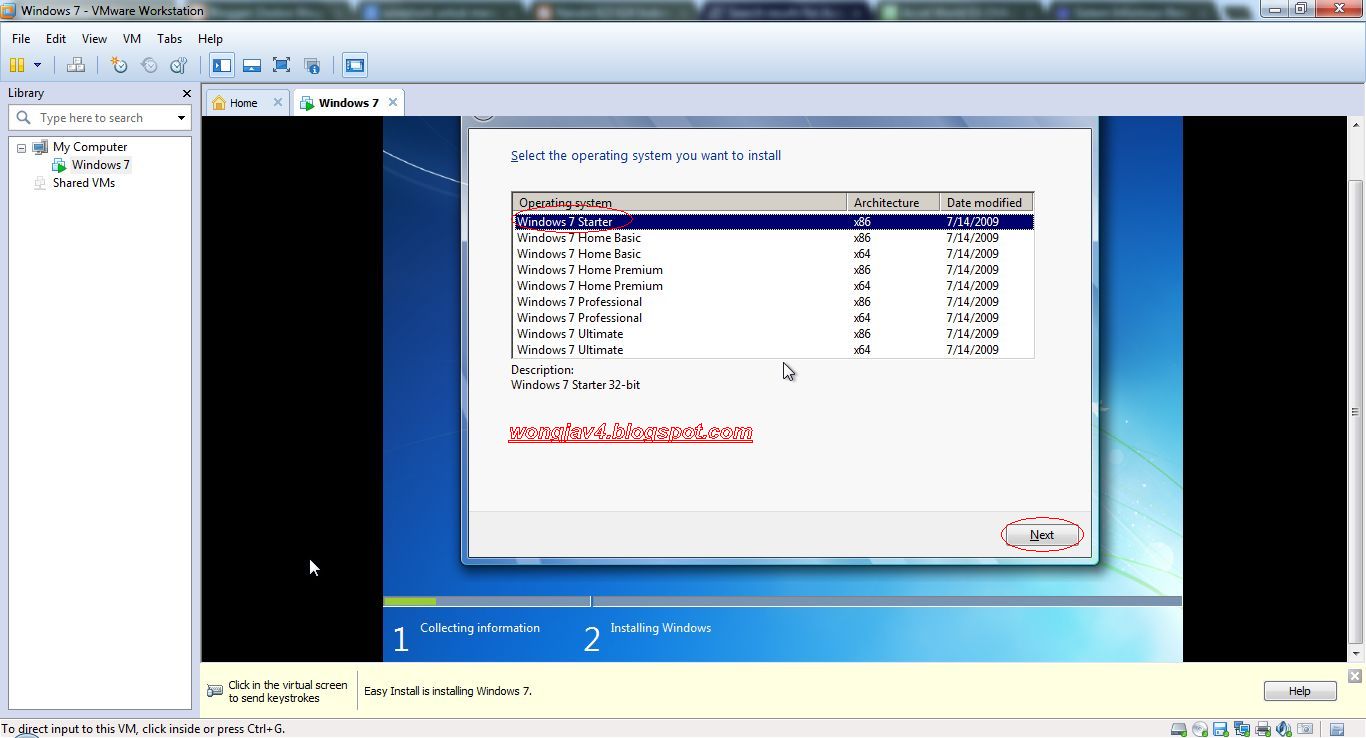Select the Windows 7 Starter x86 row
The width and height of the screenshot is (1366, 738).
pos(773,222)
